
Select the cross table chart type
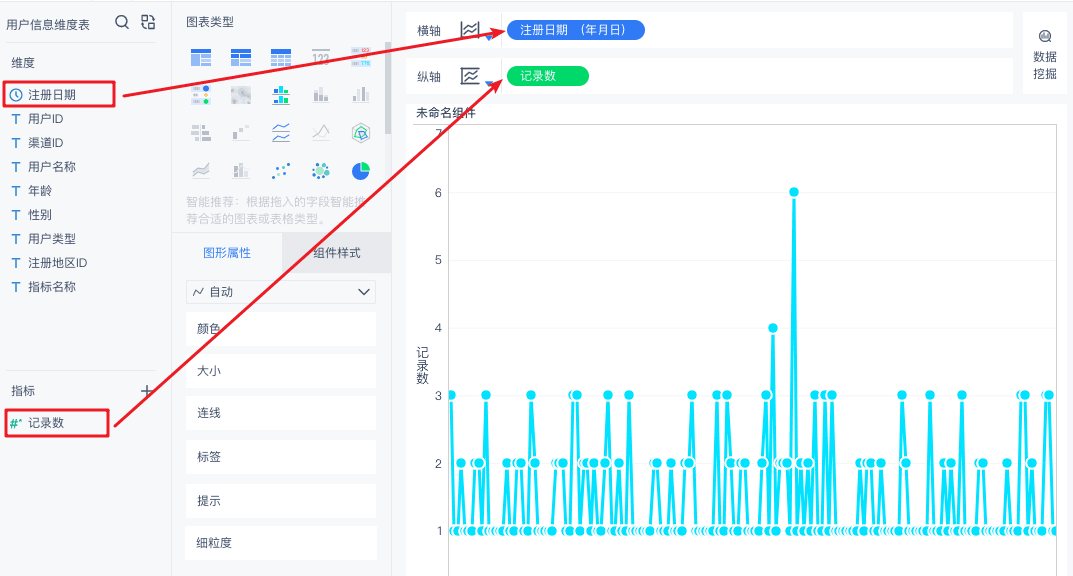click(241, 57)
